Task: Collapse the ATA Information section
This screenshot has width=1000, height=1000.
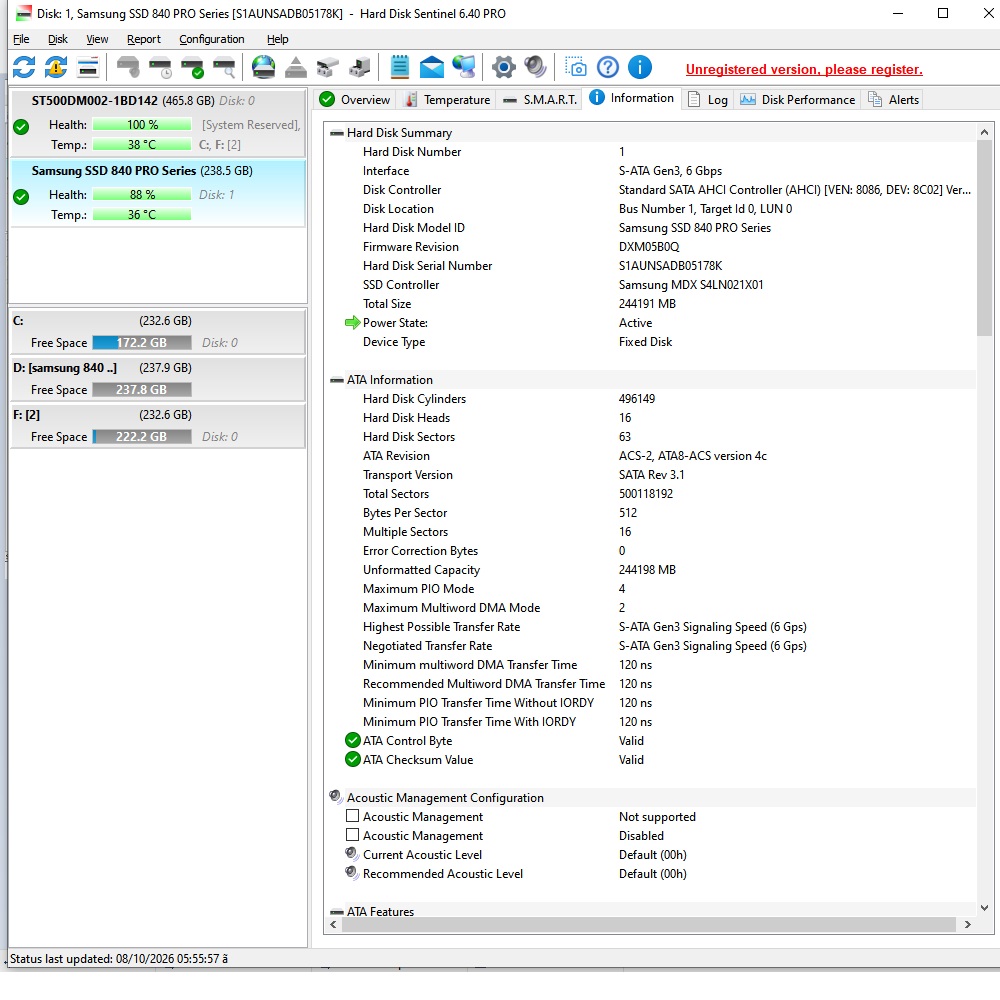Action: 337,380
